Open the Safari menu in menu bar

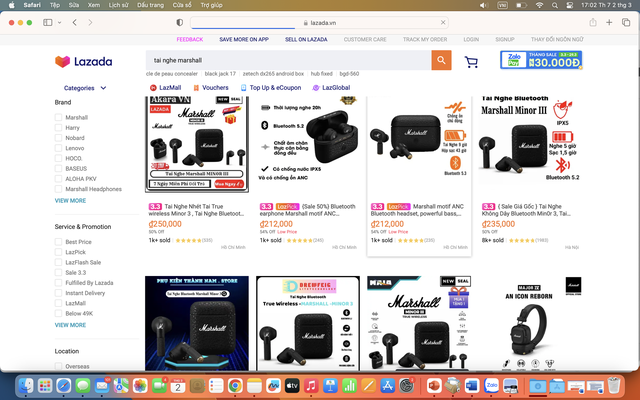coord(30,5)
